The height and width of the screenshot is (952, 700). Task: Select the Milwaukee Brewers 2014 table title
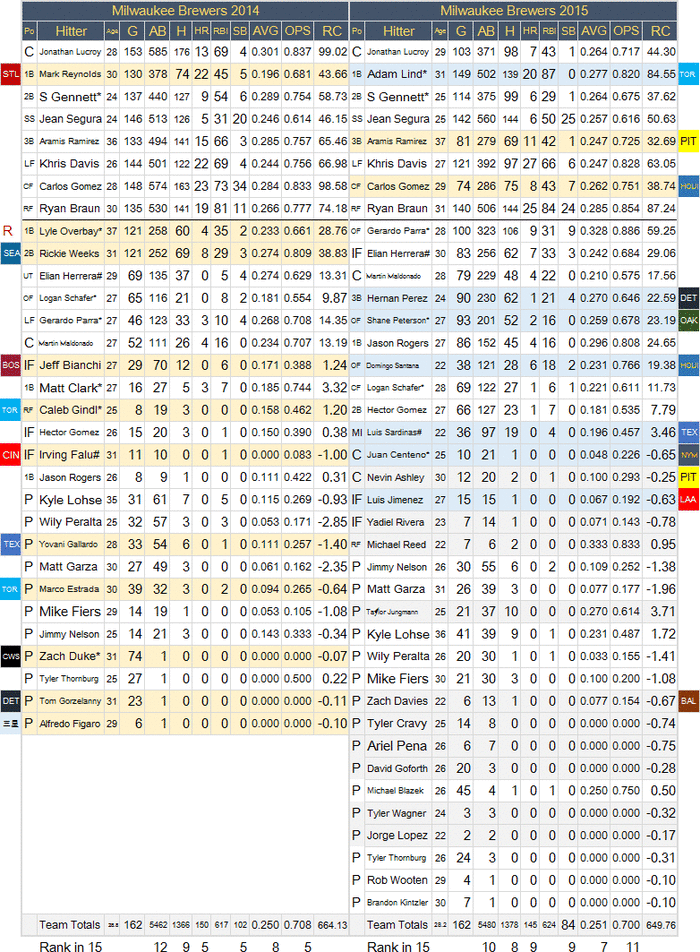click(185, 11)
